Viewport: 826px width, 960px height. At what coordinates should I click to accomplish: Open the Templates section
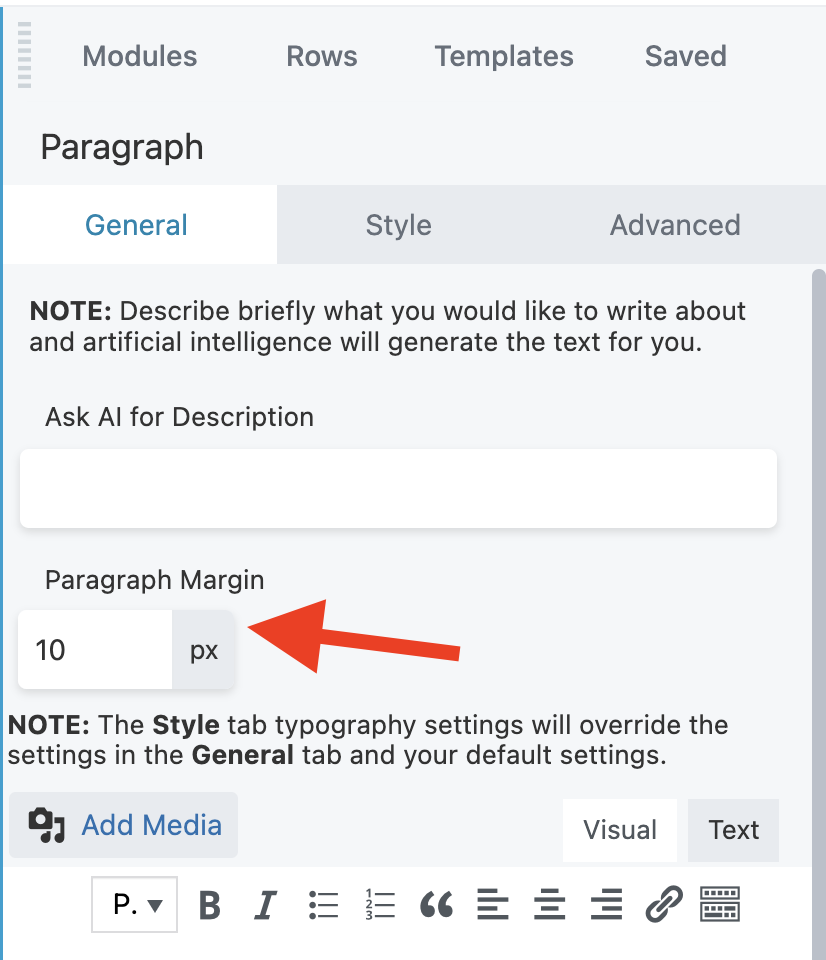pyautogui.click(x=504, y=56)
